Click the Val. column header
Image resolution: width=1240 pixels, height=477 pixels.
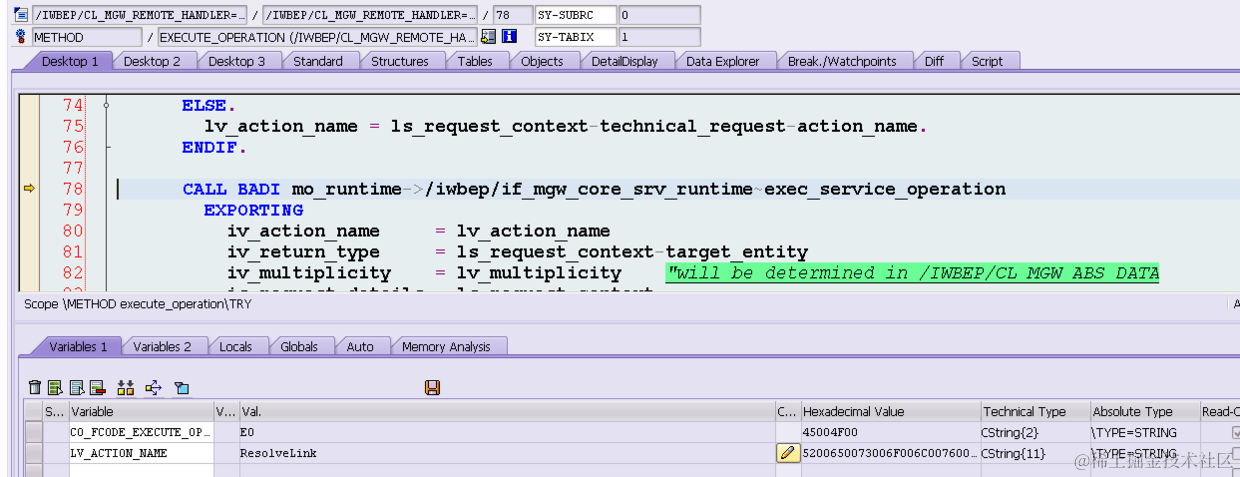pyautogui.click(x=506, y=411)
